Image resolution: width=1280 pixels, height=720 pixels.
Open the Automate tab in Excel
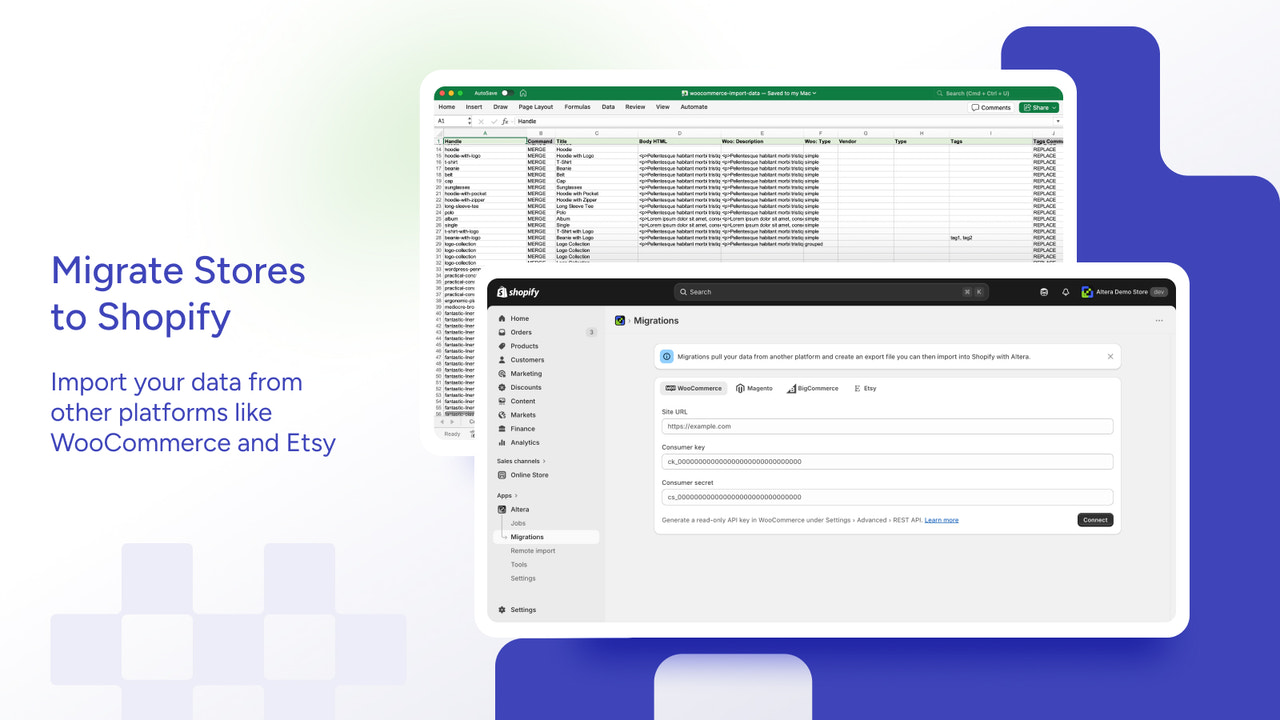point(694,107)
